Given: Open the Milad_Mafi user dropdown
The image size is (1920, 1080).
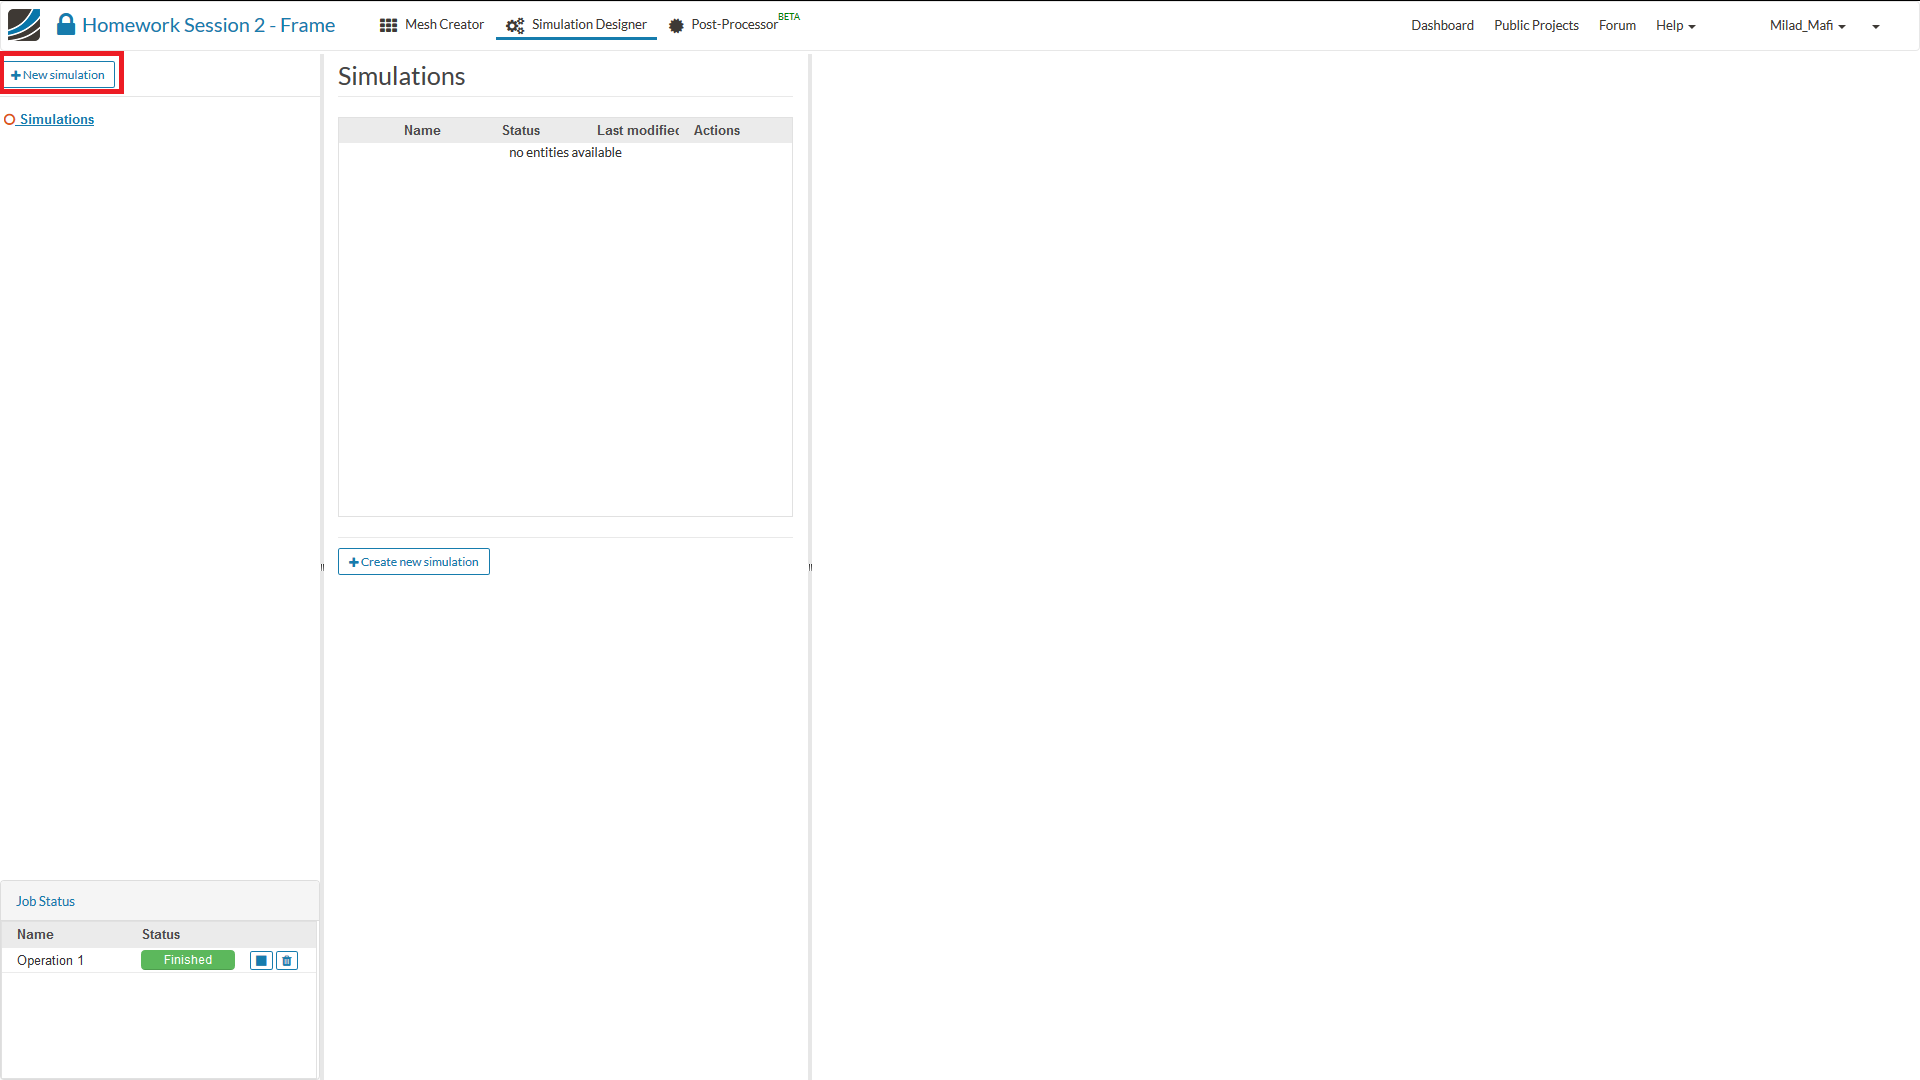Looking at the screenshot, I should click(x=1807, y=26).
